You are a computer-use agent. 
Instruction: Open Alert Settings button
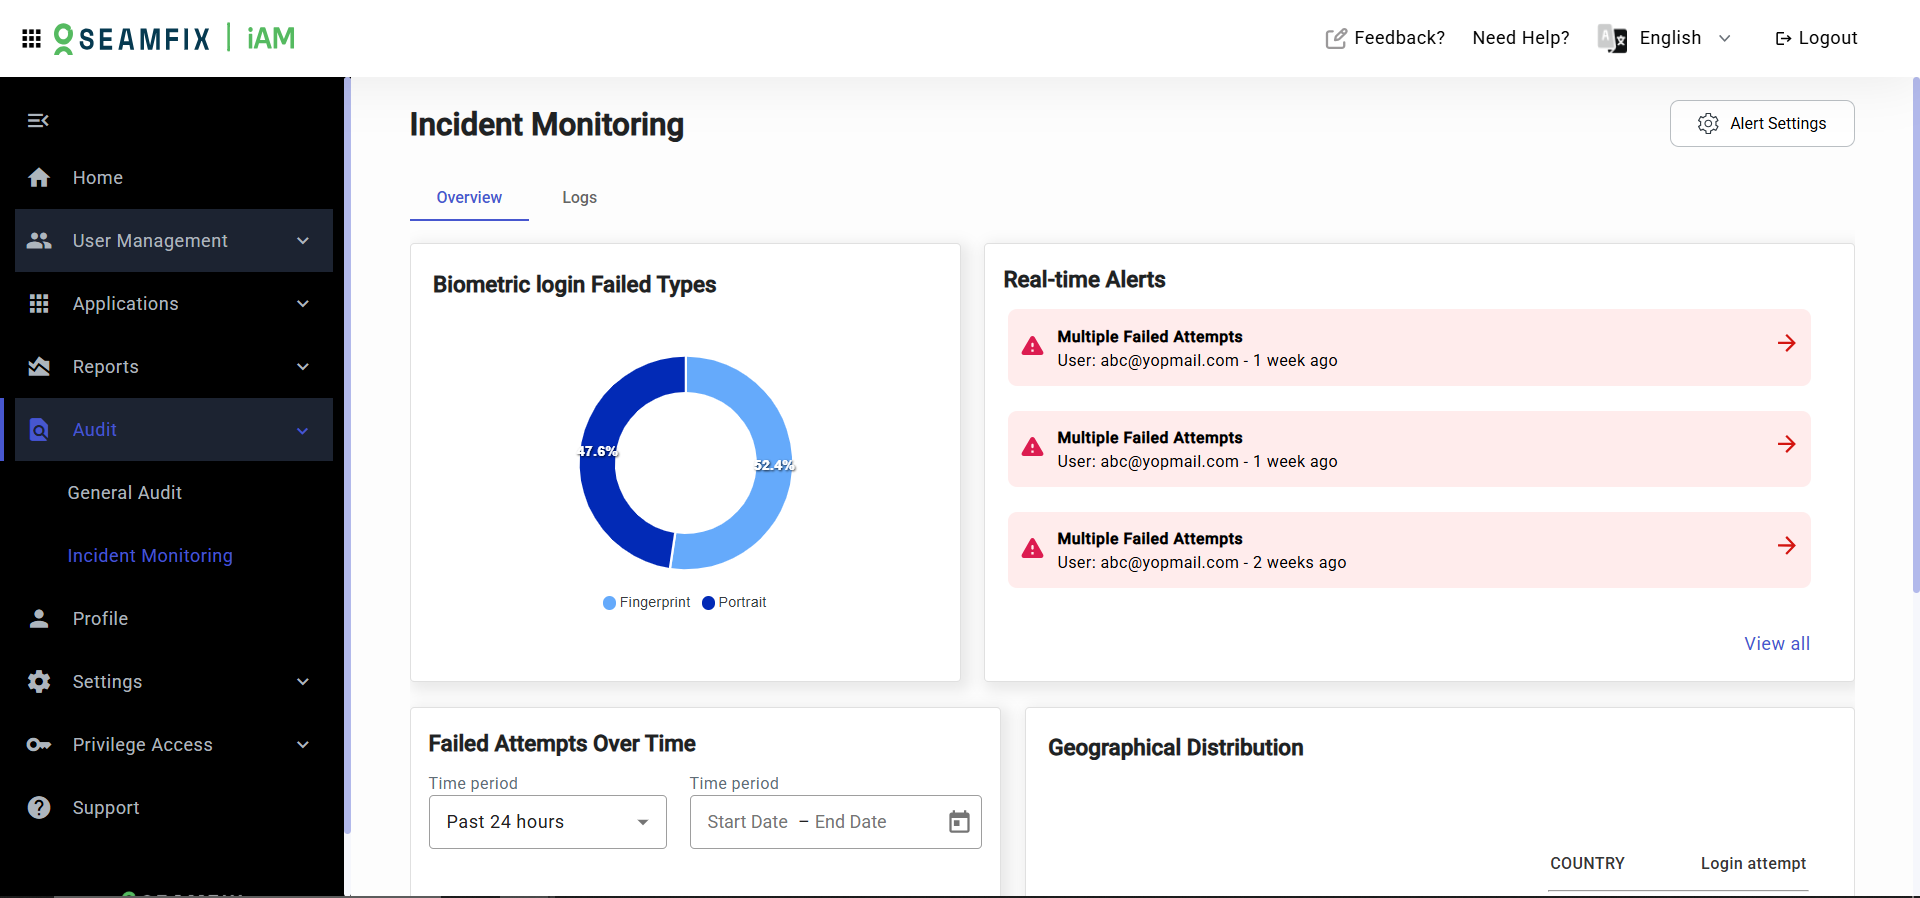[1762, 124]
